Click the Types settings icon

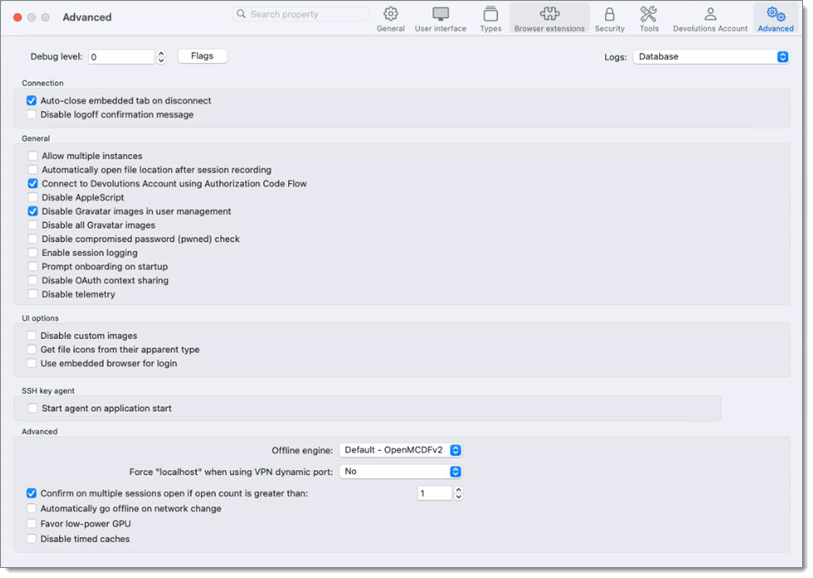click(x=489, y=18)
